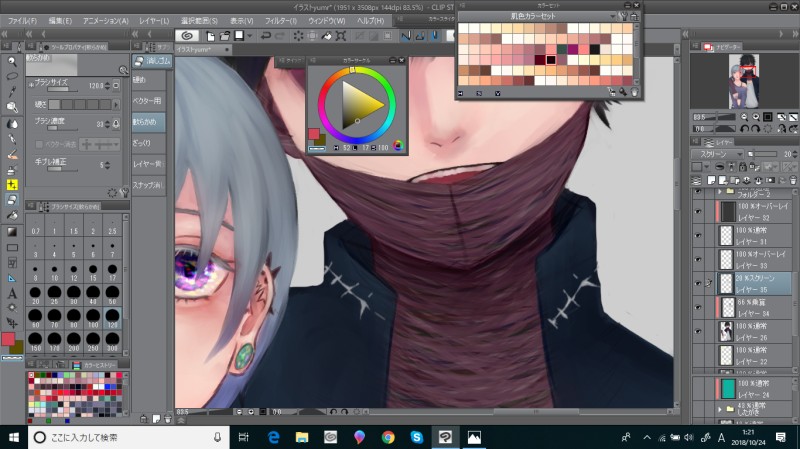Screen dimensions: 800x449
Task: Select the Zoom magnifier tool
Action: [x=12, y=61]
